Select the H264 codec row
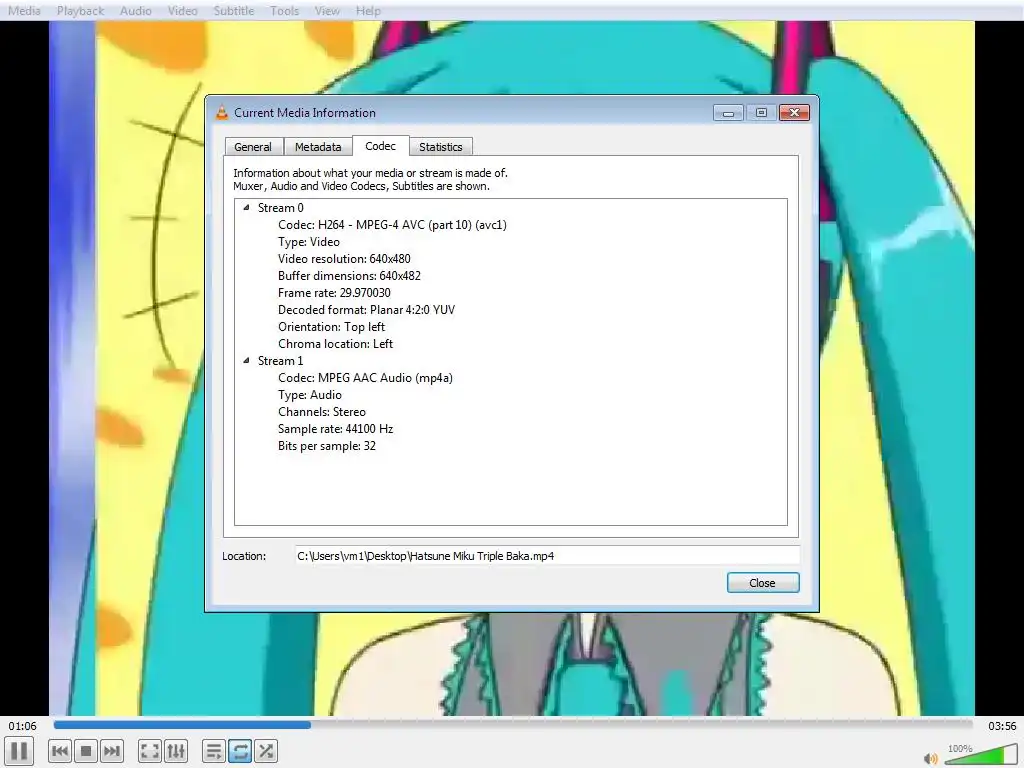The height and width of the screenshot is (768, 1024). (392, 225)
